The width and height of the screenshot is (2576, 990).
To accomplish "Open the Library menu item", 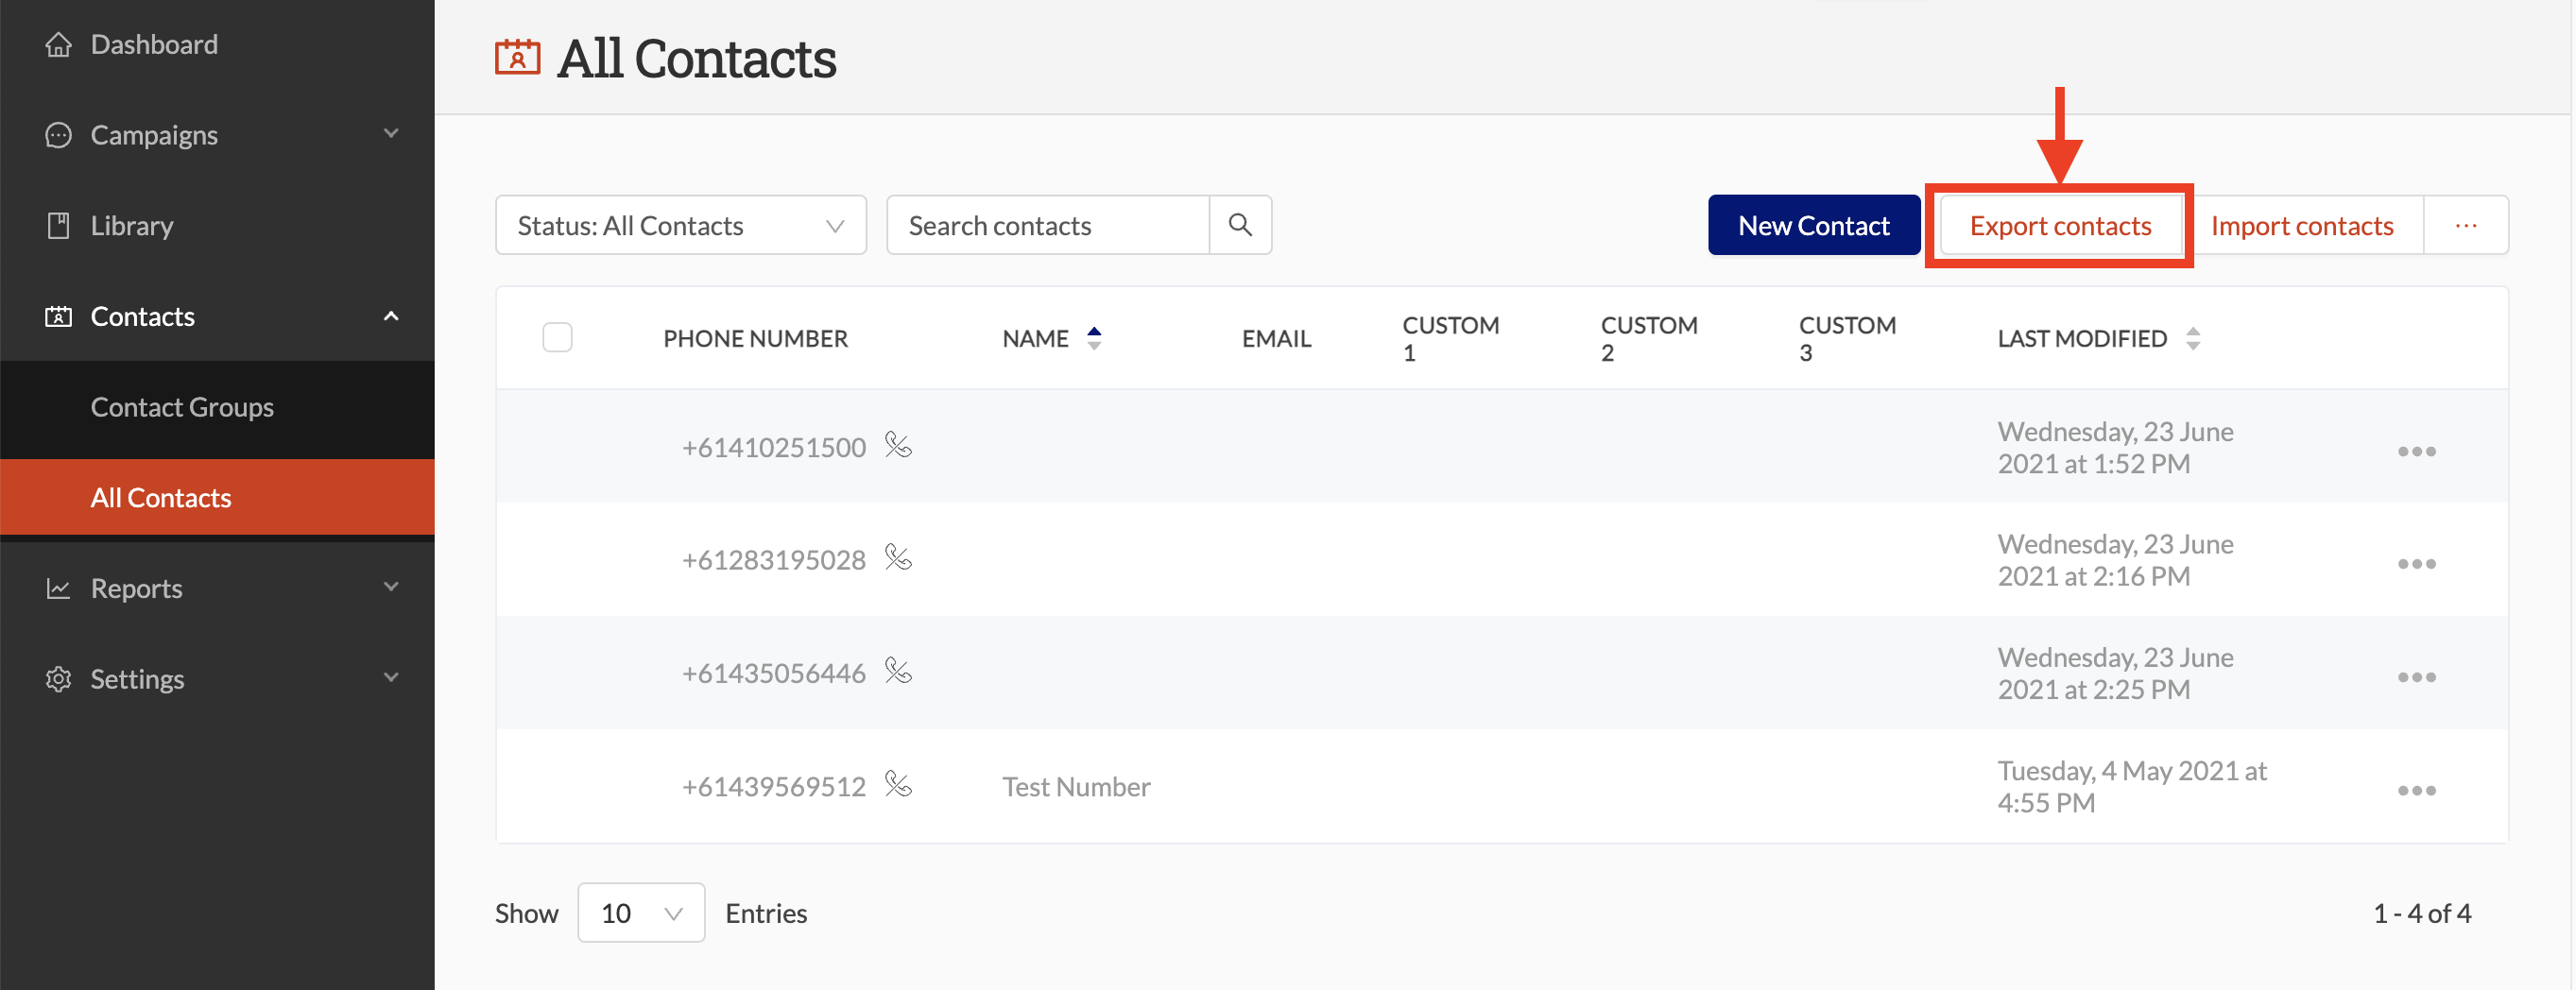I will tap(217, 226).
